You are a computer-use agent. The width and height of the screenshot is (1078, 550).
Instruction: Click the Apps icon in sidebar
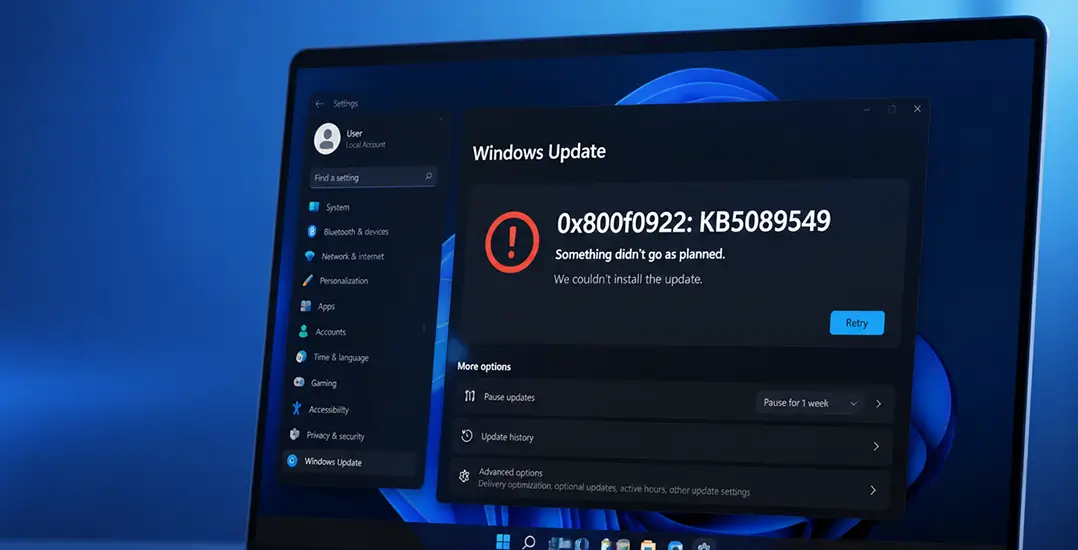coord(306,306)
